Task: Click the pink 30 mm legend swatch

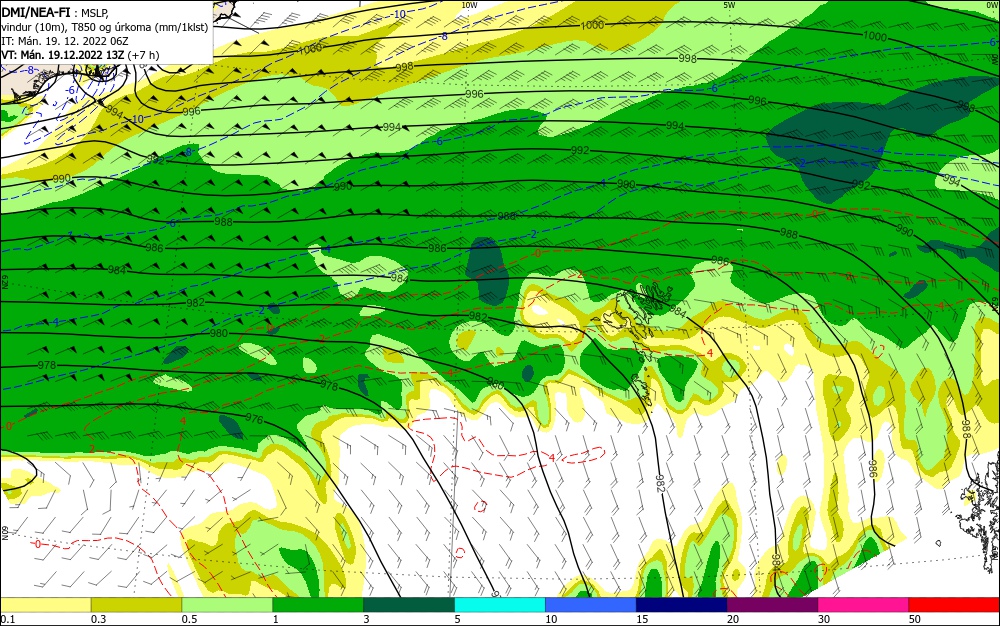Action: pyautogui.click(x=864, y=605)
